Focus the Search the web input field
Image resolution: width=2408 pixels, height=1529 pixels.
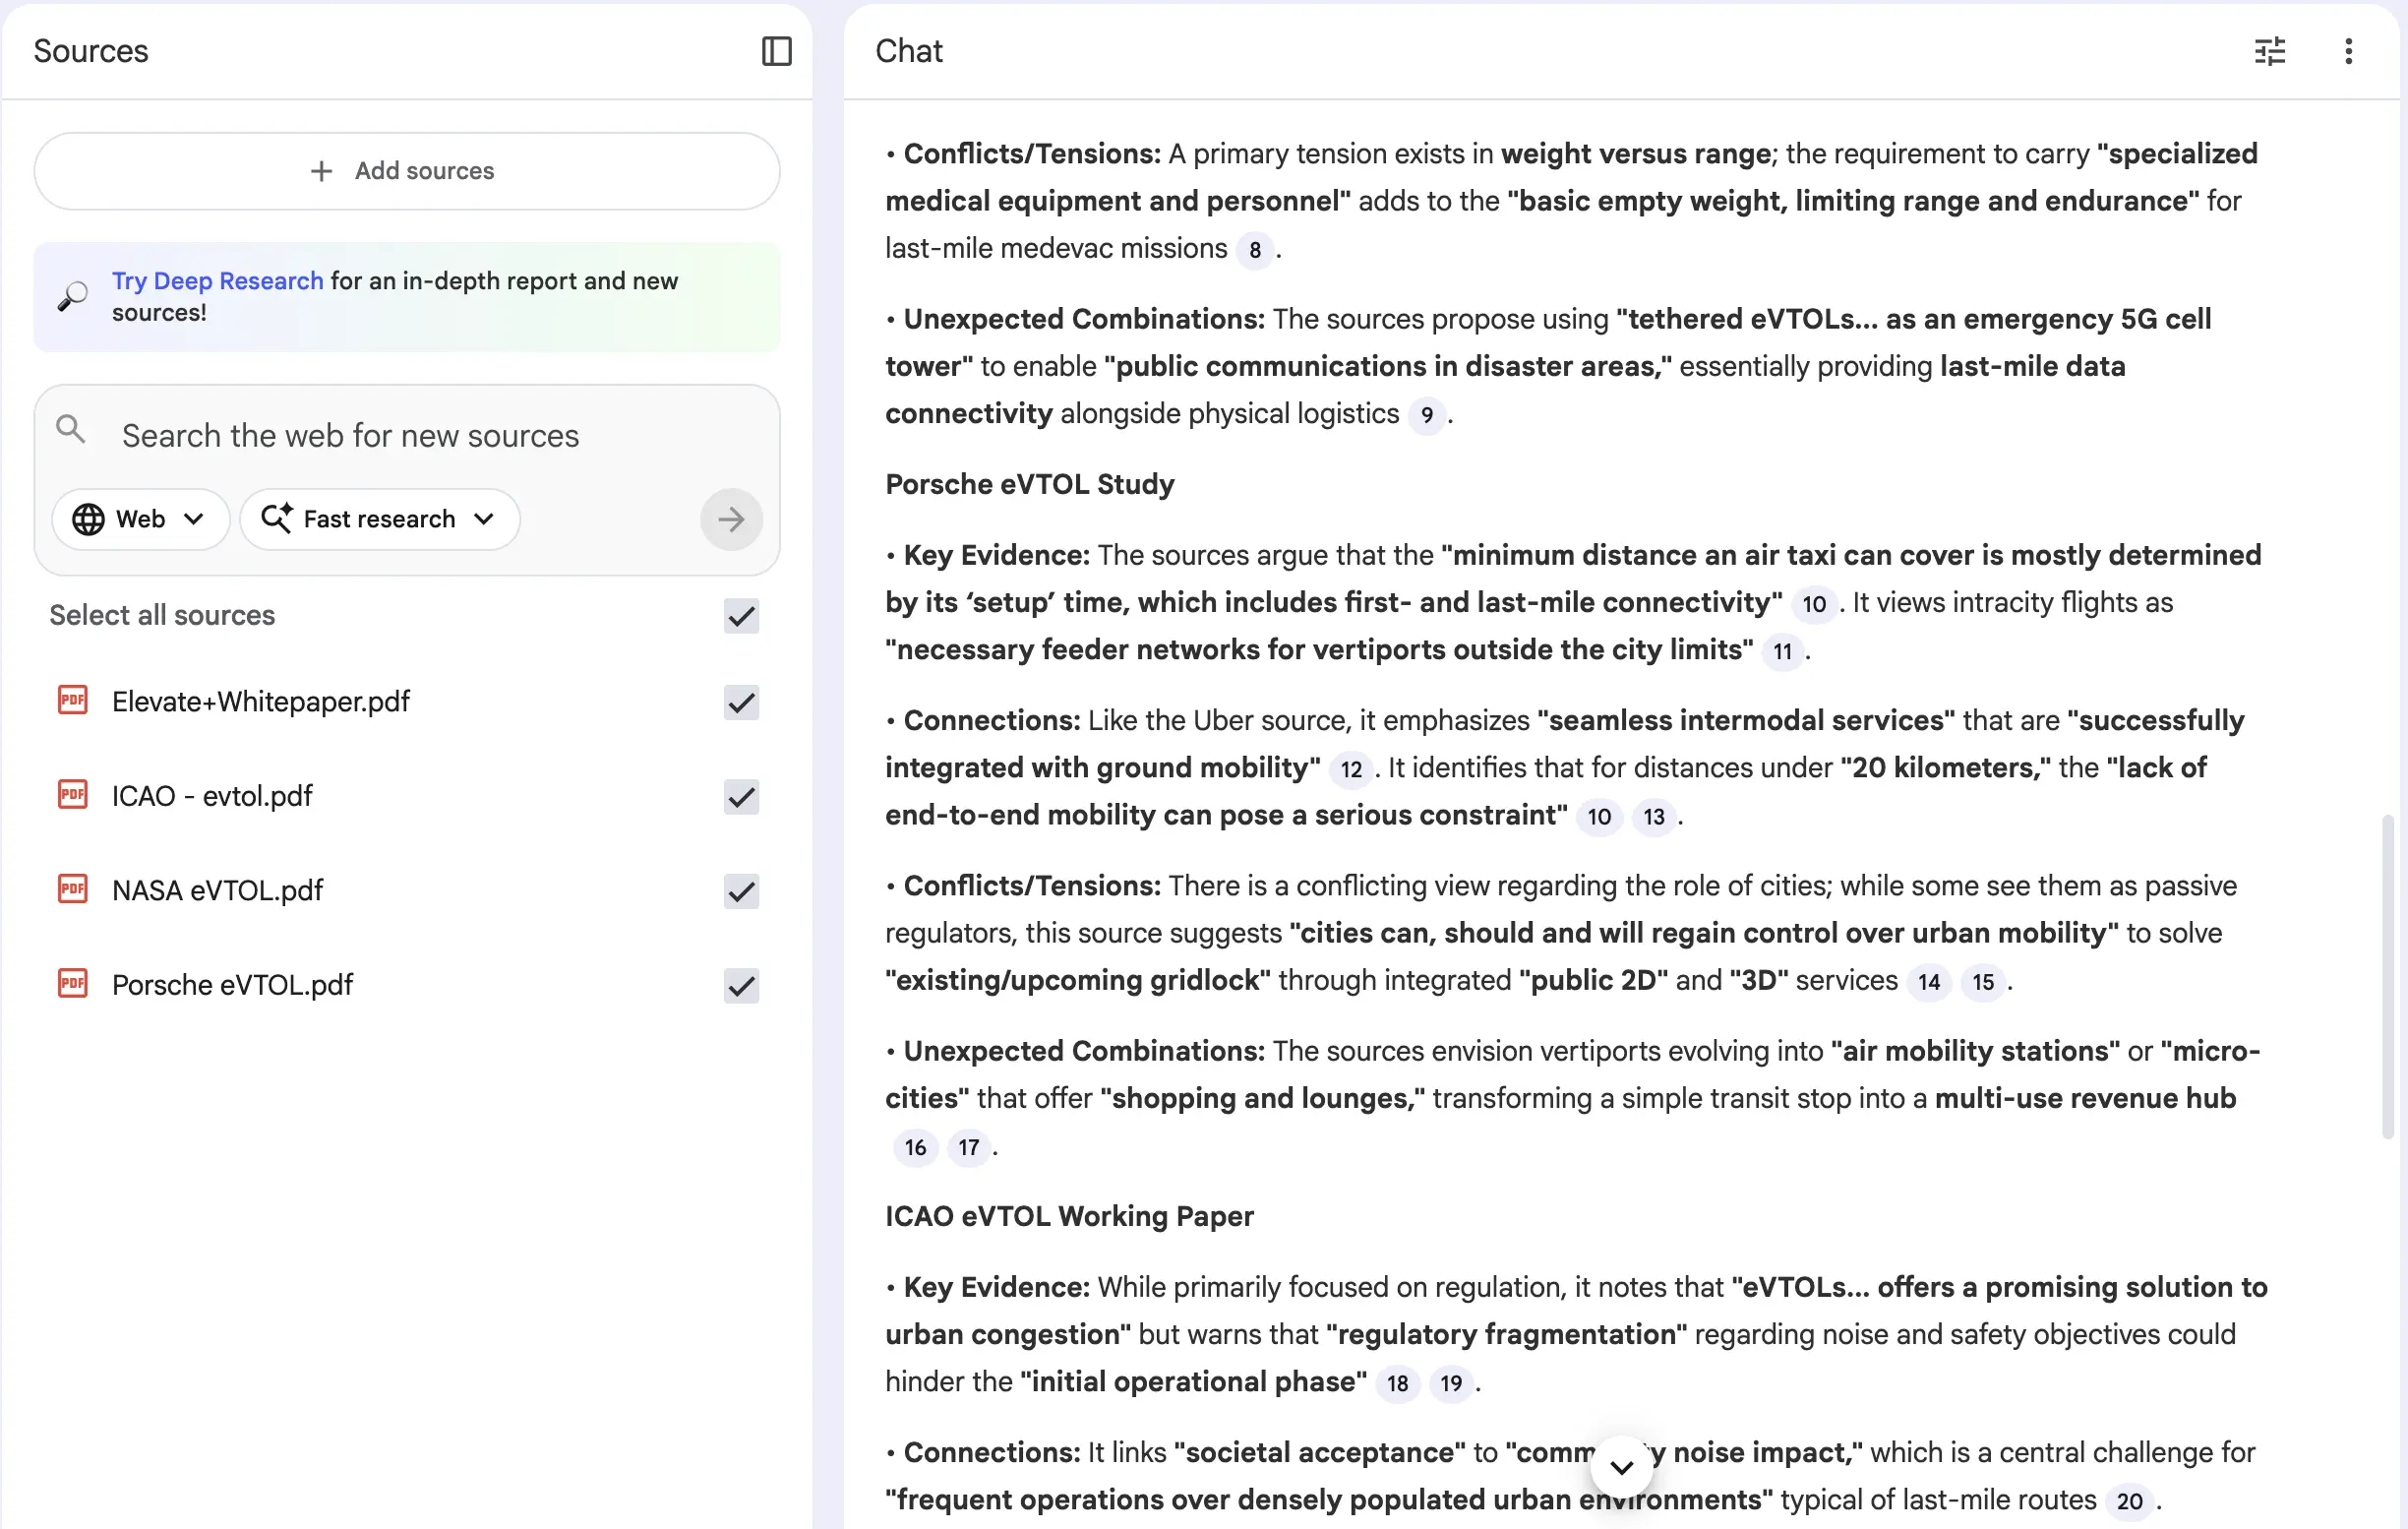click(350, 436)
